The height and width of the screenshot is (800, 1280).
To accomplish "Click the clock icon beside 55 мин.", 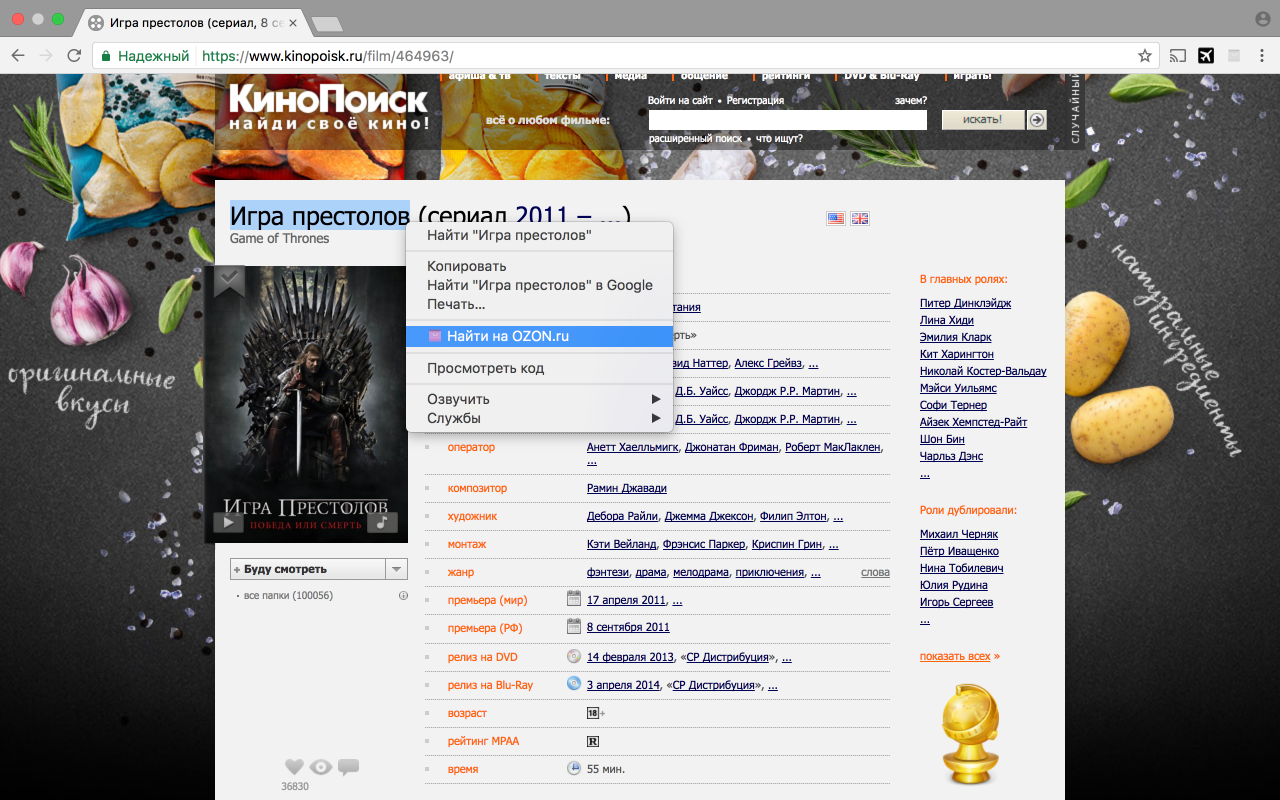I will (574, 769).
